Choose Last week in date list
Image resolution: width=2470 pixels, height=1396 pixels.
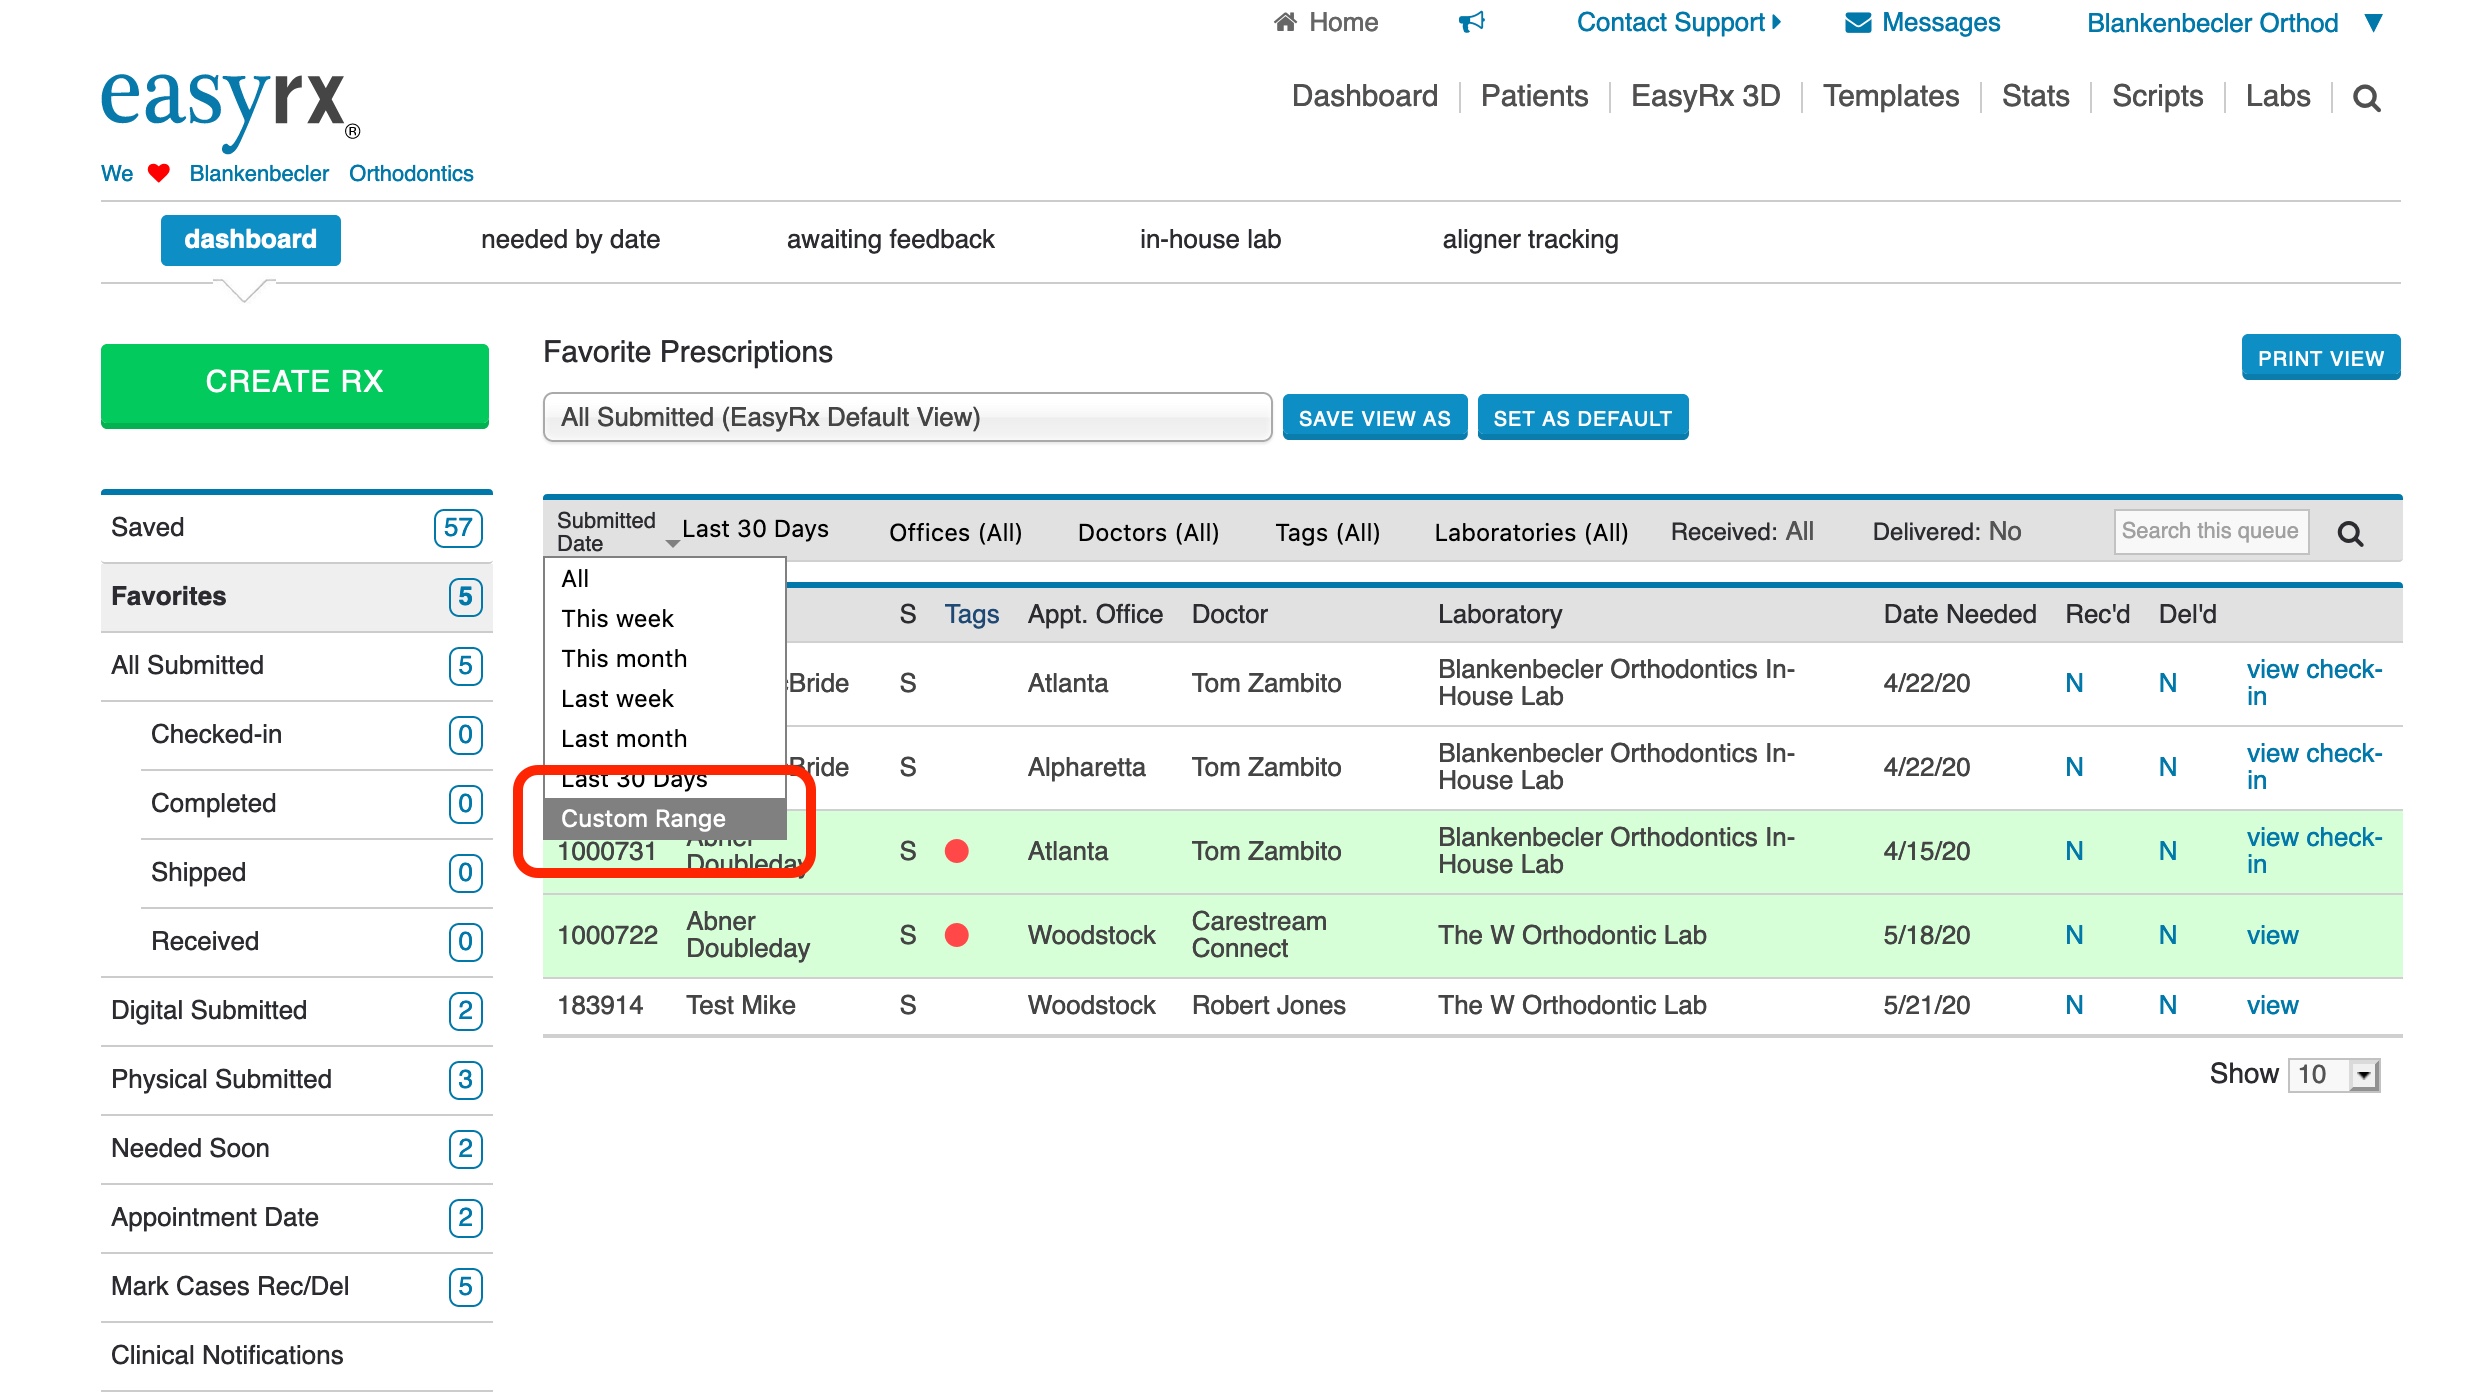point(617,698)
